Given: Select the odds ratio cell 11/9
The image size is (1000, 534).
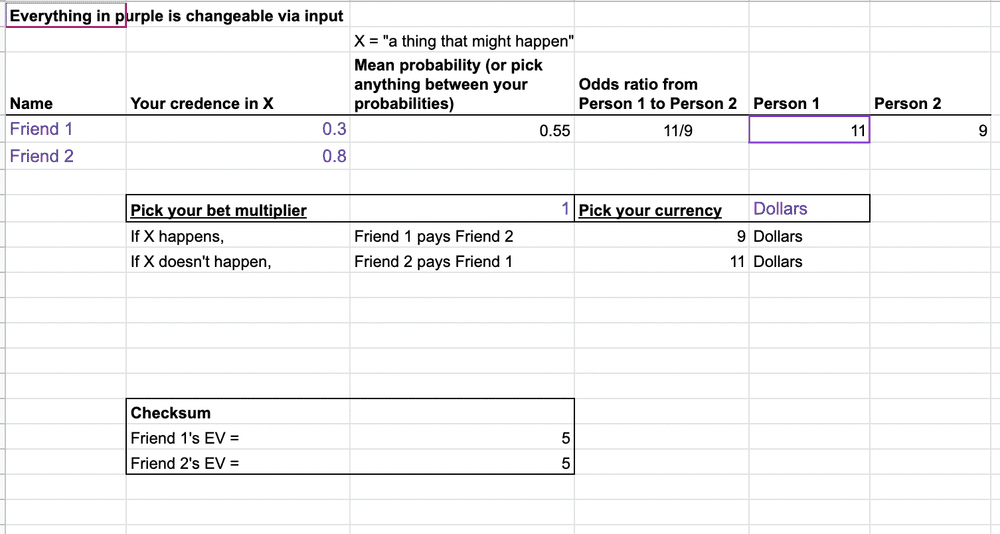Looking at the screenshot, I should pos(661,130).
